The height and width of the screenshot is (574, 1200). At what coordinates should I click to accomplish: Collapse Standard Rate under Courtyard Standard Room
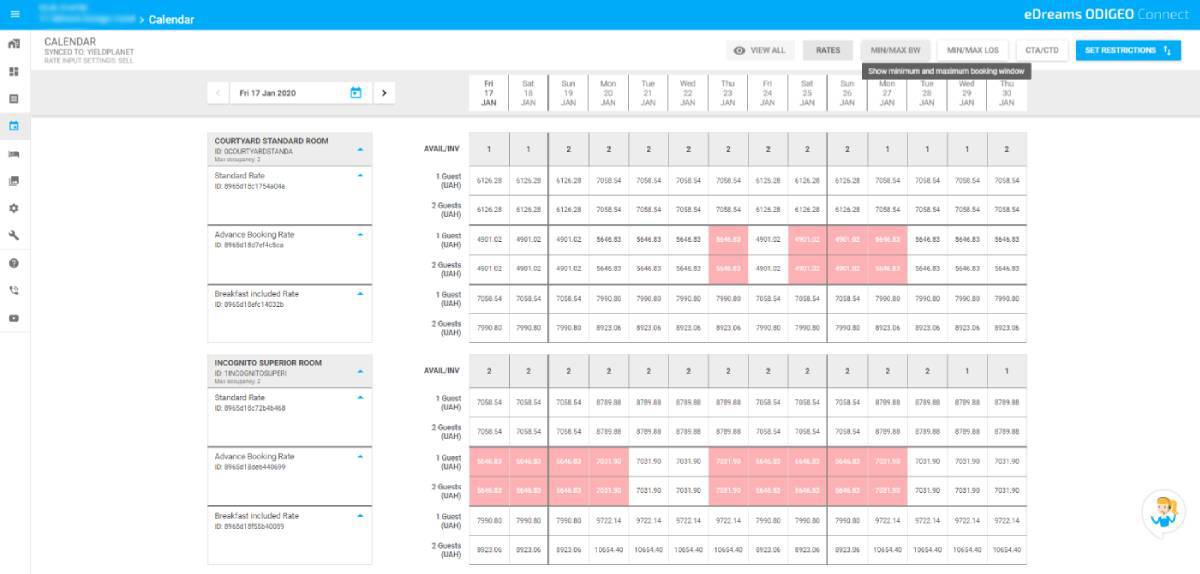pos(361,175)
